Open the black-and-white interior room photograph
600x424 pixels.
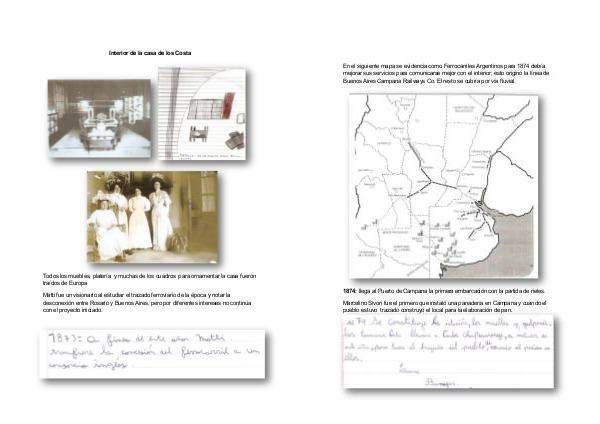click(x=99, y=118)
